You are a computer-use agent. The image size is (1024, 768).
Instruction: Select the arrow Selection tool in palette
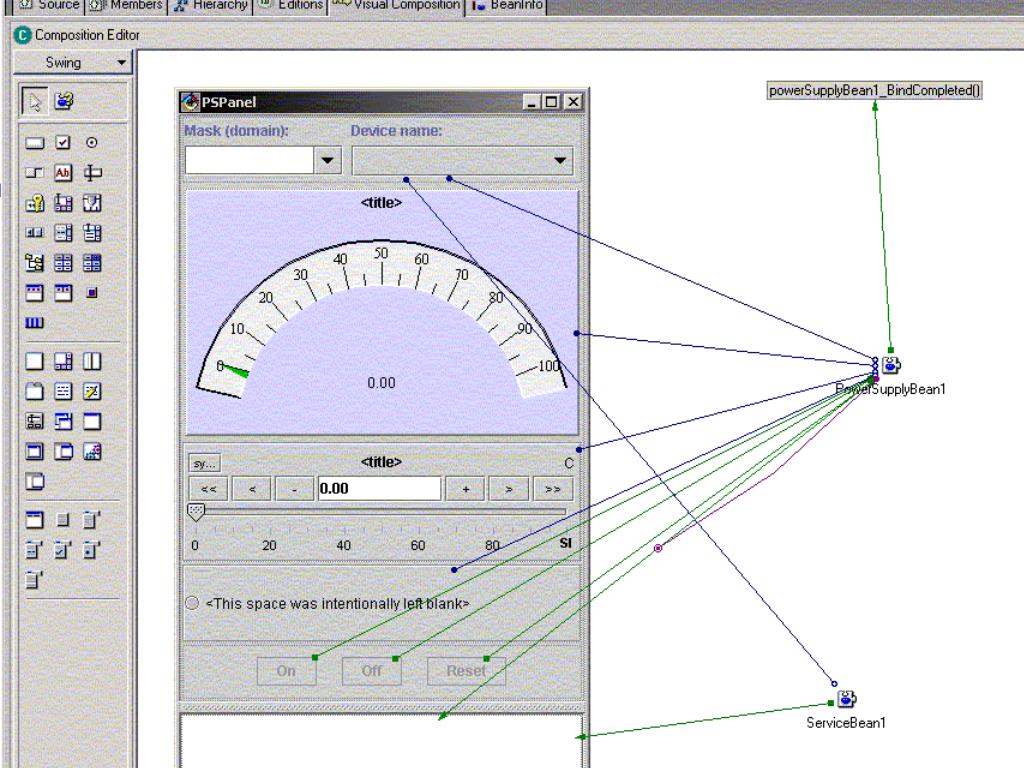pyautogui.click(x=35, y=101)
